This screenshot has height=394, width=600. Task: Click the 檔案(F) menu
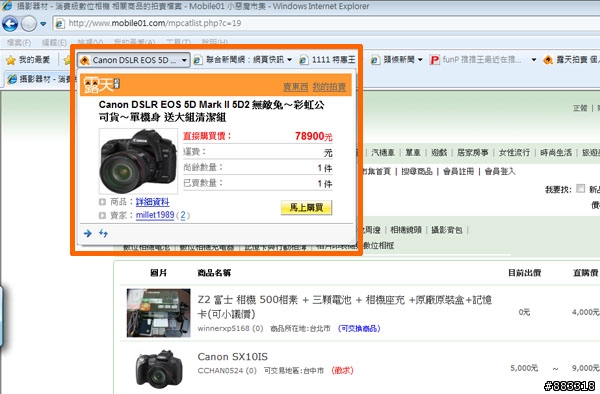coord(19,42)
